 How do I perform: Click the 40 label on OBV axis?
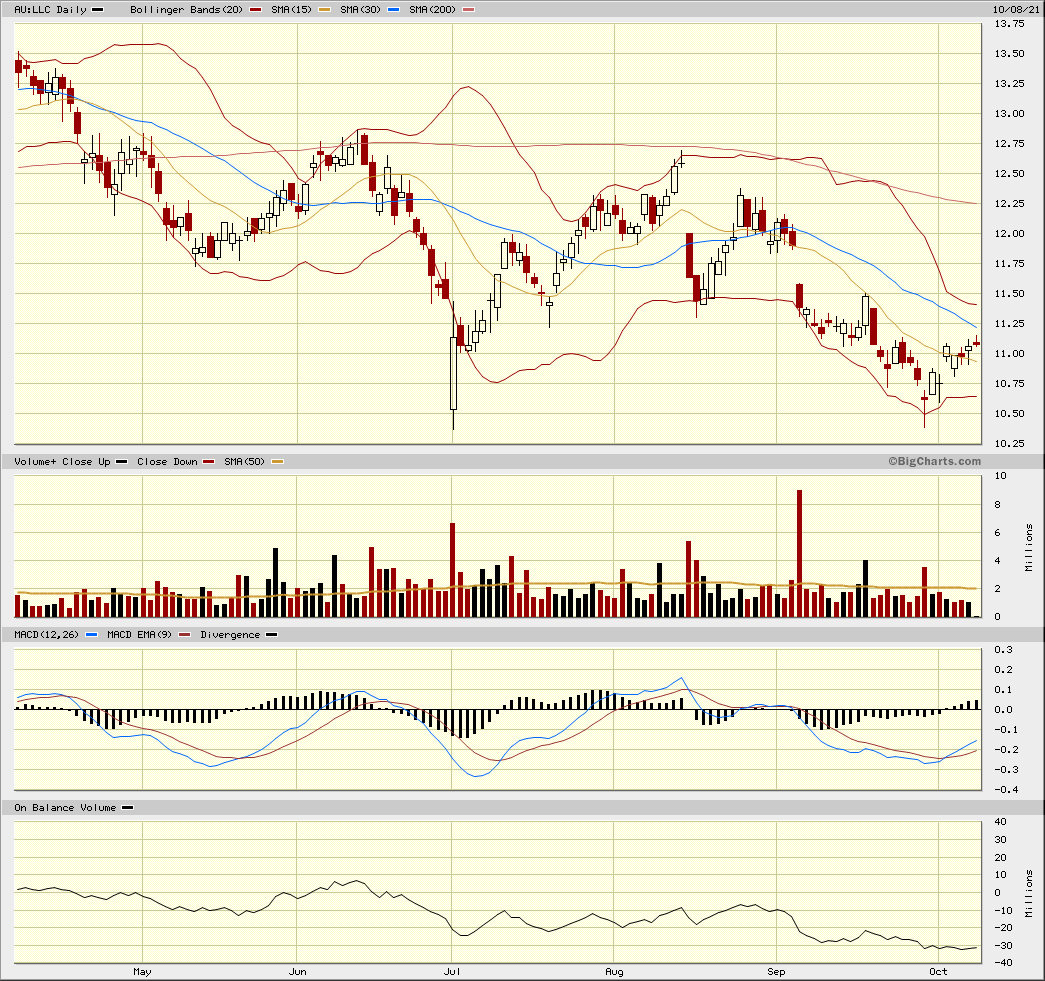point(1000,821)
